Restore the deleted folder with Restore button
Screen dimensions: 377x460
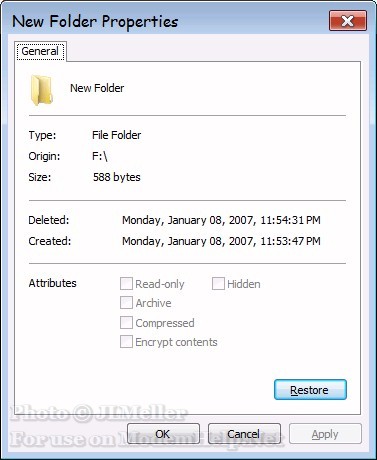[310, 390]
